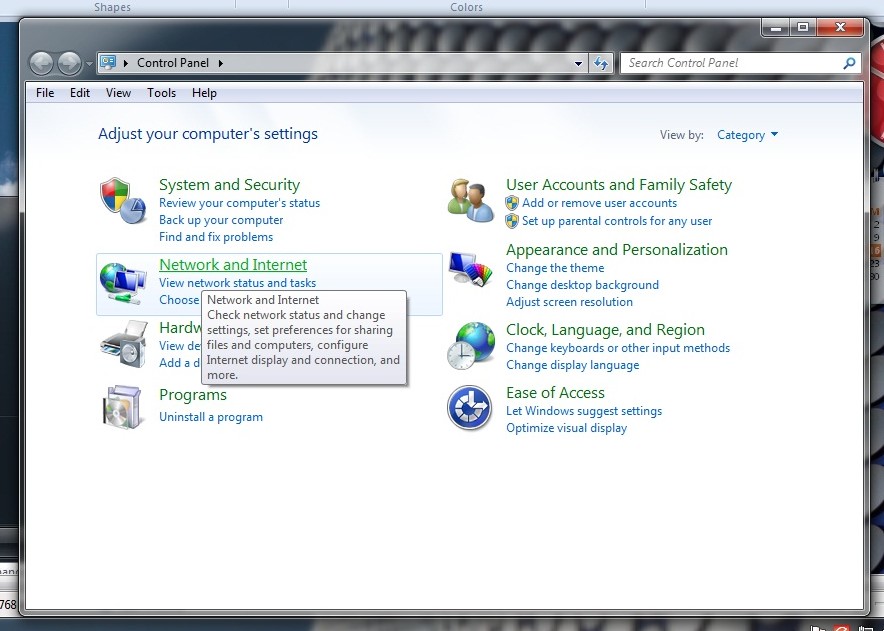Open Find and fix problems

pyautogui.click(x=216, y=237)
